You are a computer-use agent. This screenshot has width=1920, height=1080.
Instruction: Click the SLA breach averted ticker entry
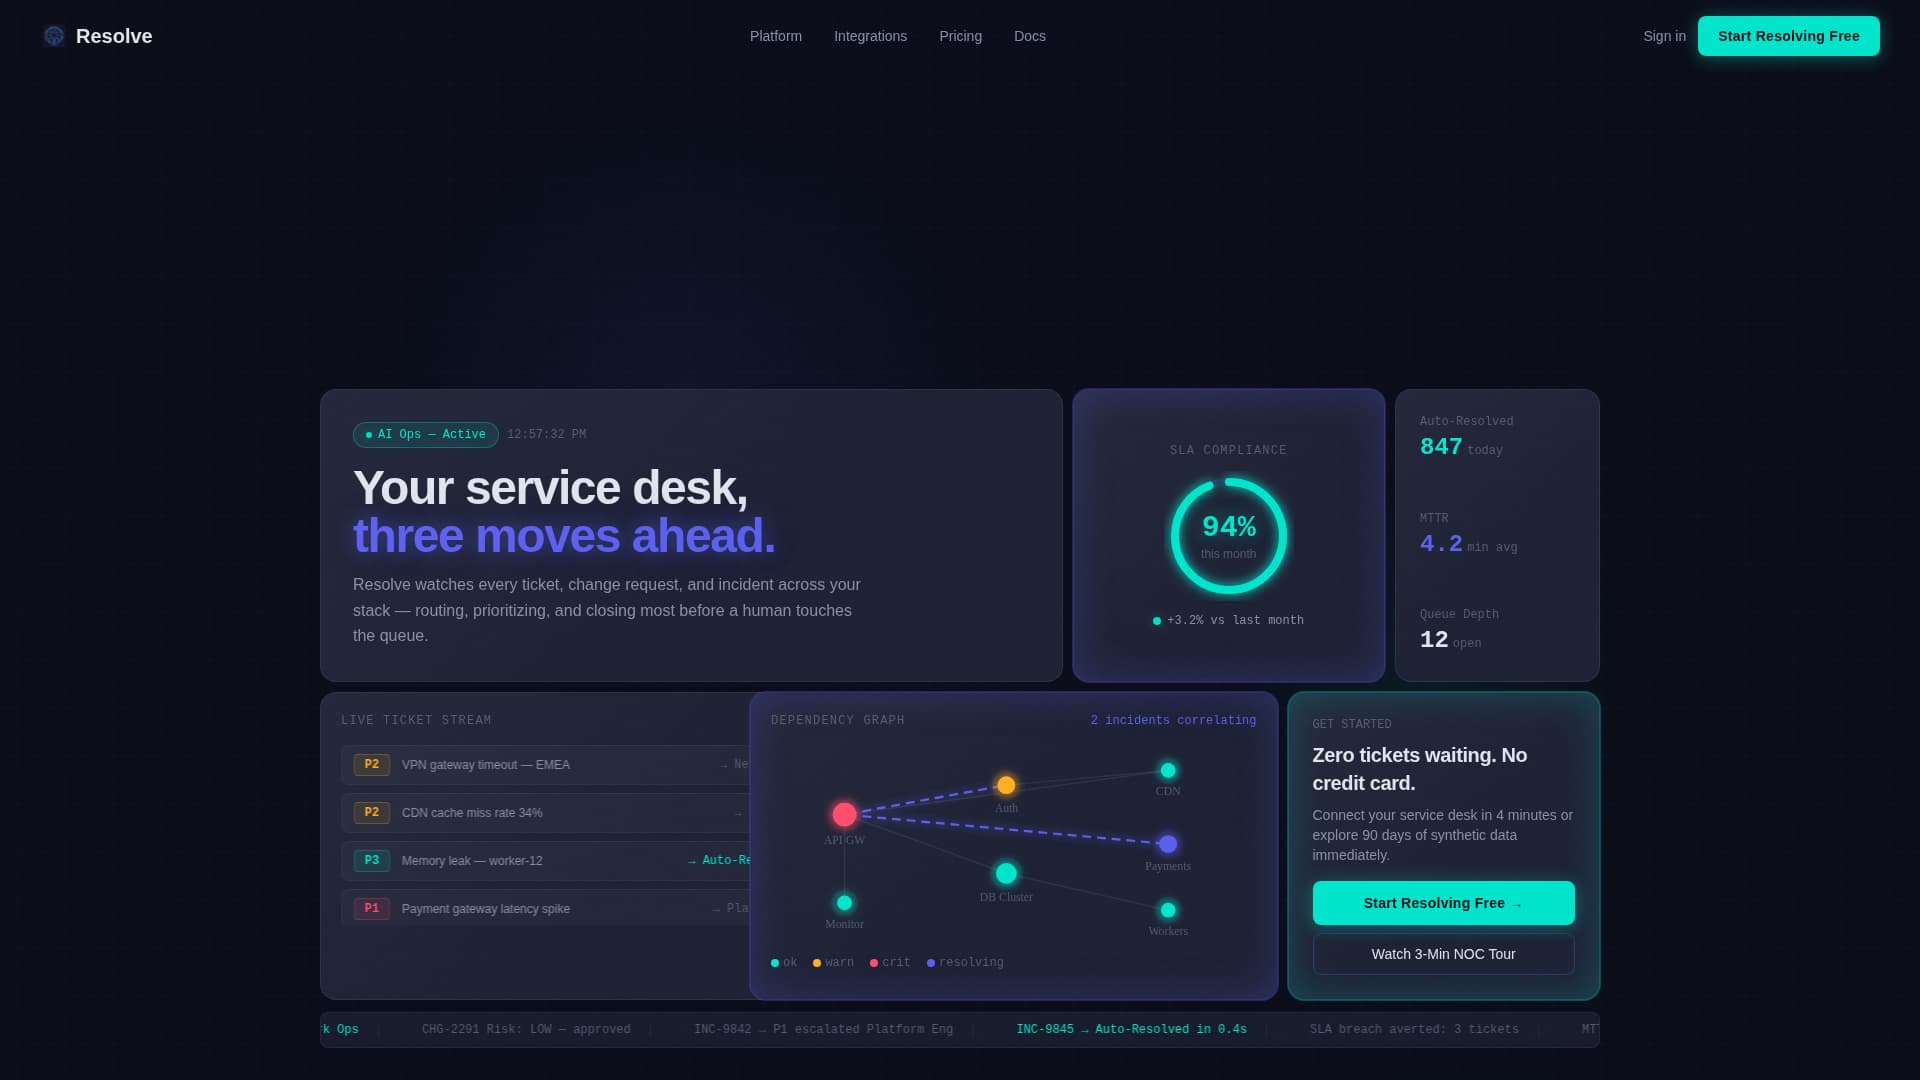tap(1414, 1029)
